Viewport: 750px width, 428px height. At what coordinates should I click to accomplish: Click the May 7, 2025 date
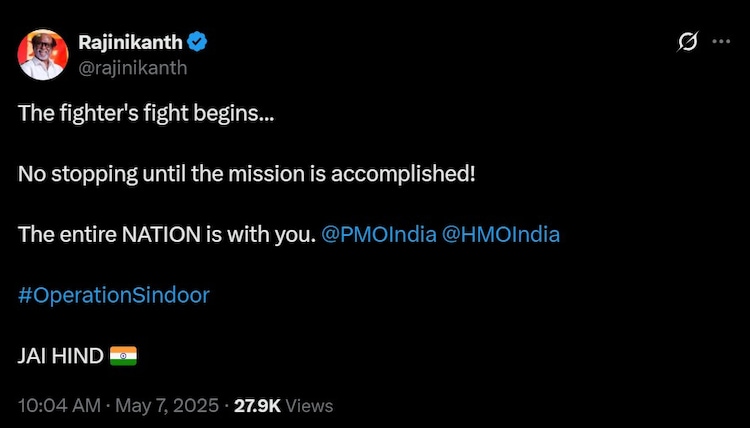[167, 406]
